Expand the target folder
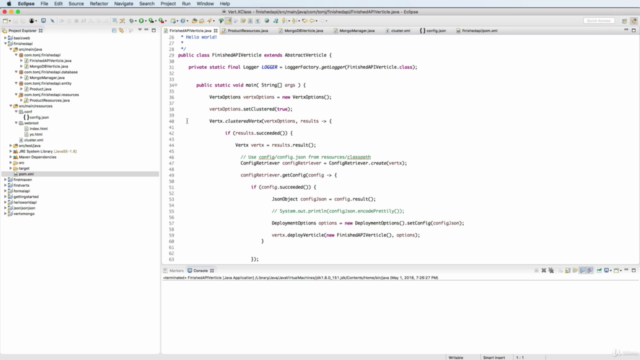 point(11,169)
